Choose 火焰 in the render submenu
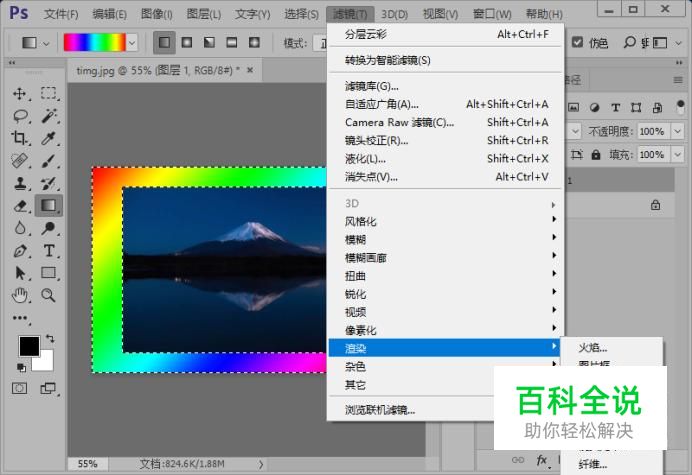 [x=611, y=347]
